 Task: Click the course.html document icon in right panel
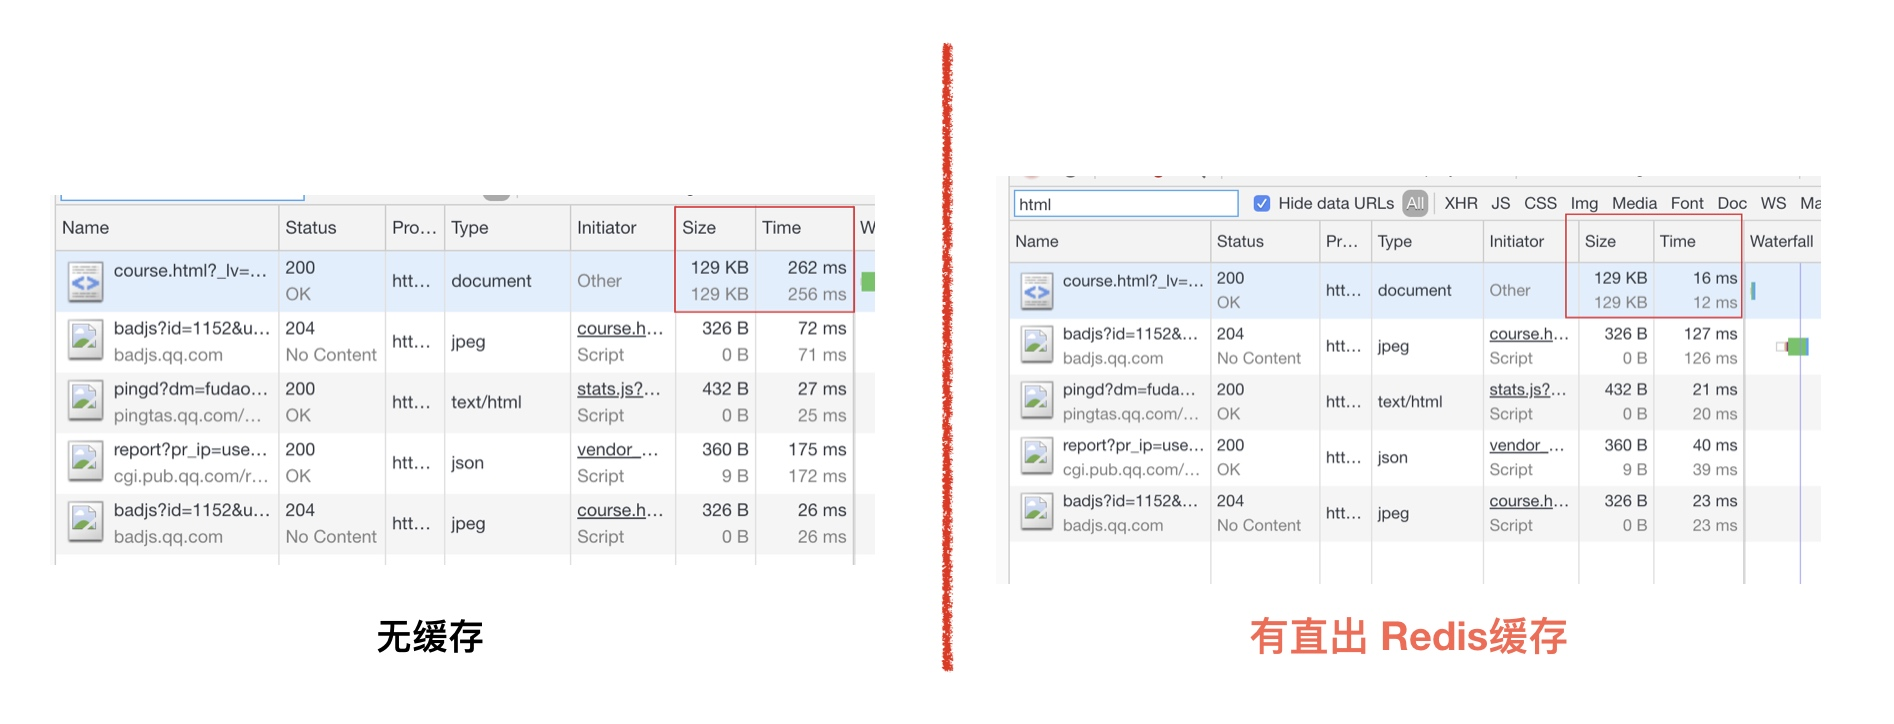[1037, 291]
